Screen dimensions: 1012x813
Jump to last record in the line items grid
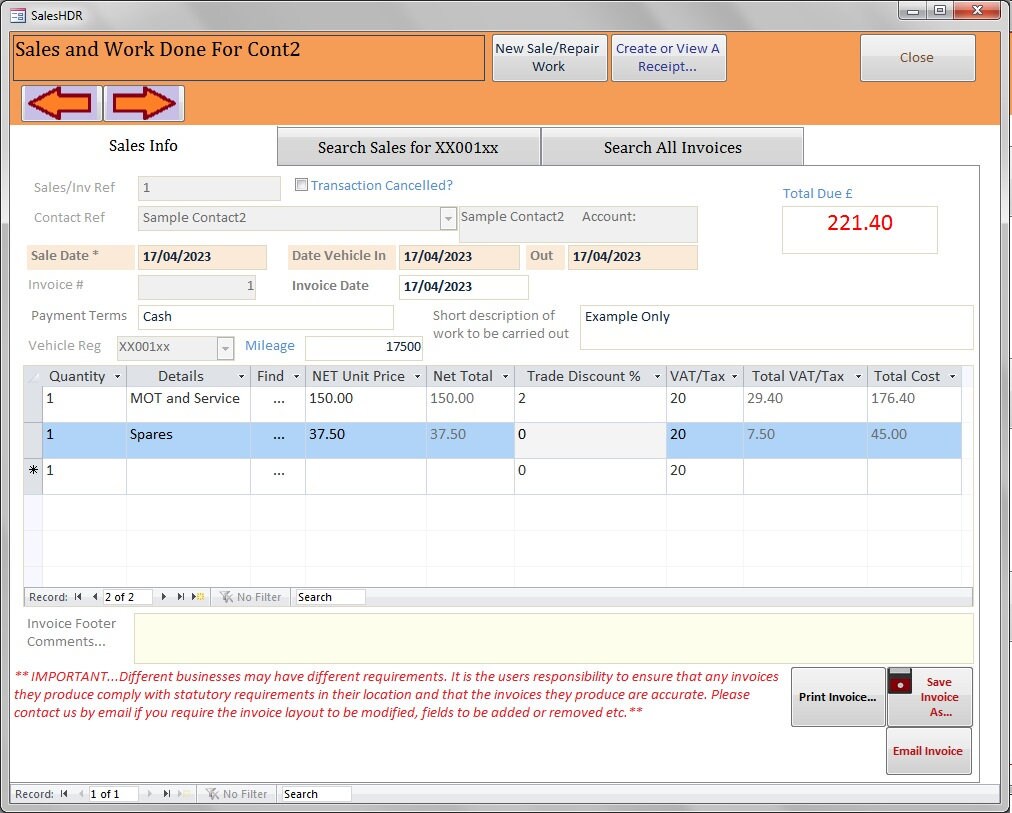[182, 597]
